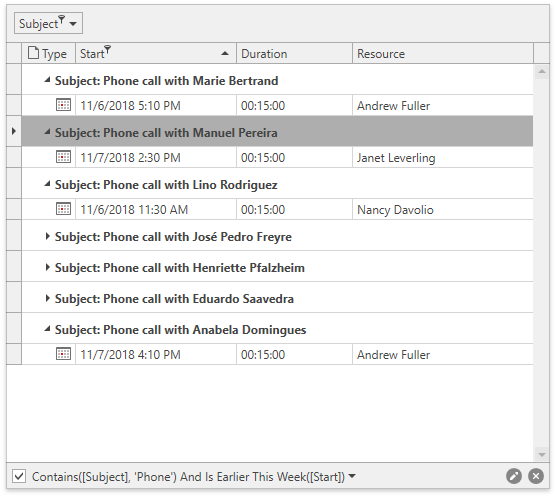Viewport: 556px width, 497px height.
Task: Expand the Eduardo Saavedra group
Action: [x=47, y=298]
